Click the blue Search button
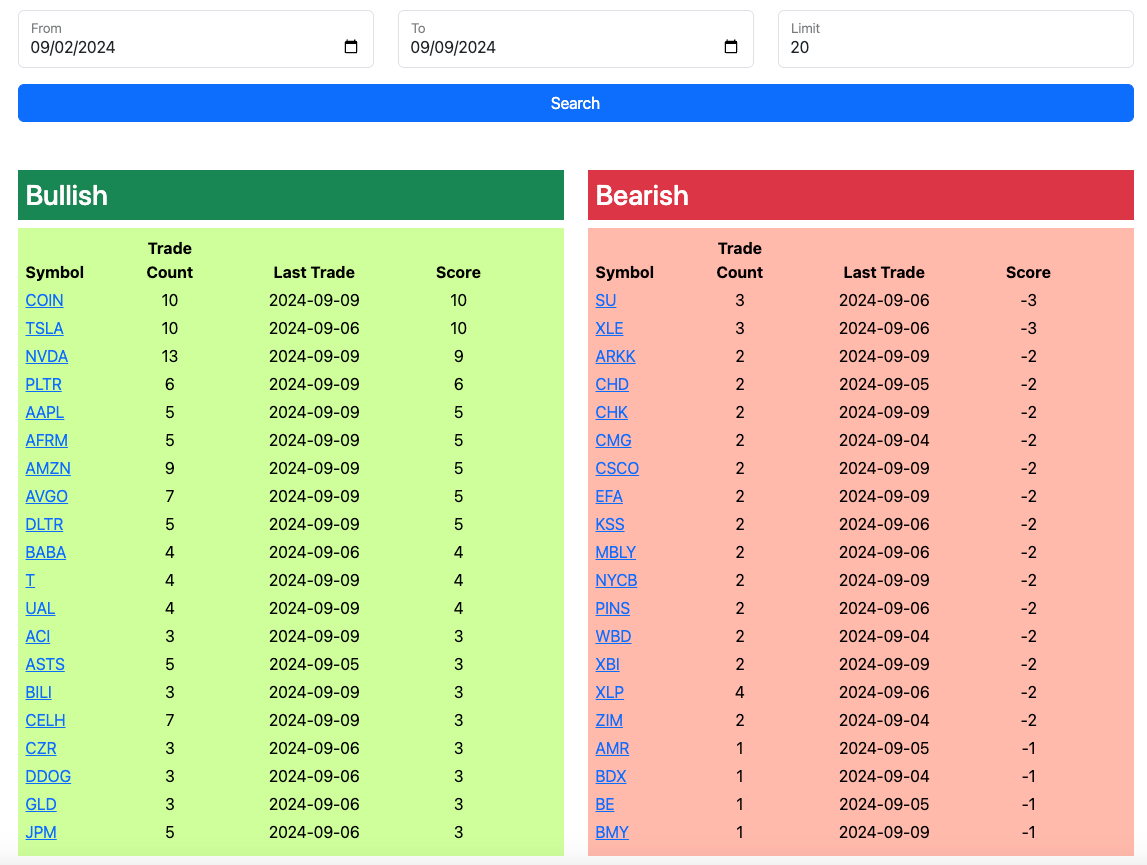The height and width of the screenshot is (865, 1147). click(x=576, y=103)
